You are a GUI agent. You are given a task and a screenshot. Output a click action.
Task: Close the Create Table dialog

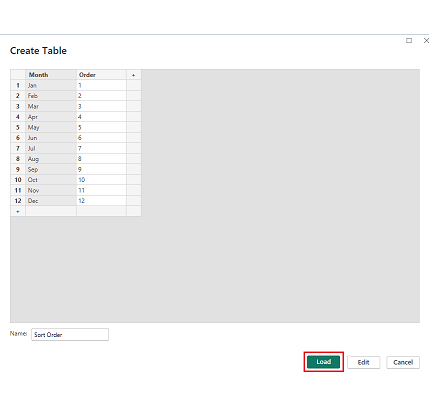point(426,41)
